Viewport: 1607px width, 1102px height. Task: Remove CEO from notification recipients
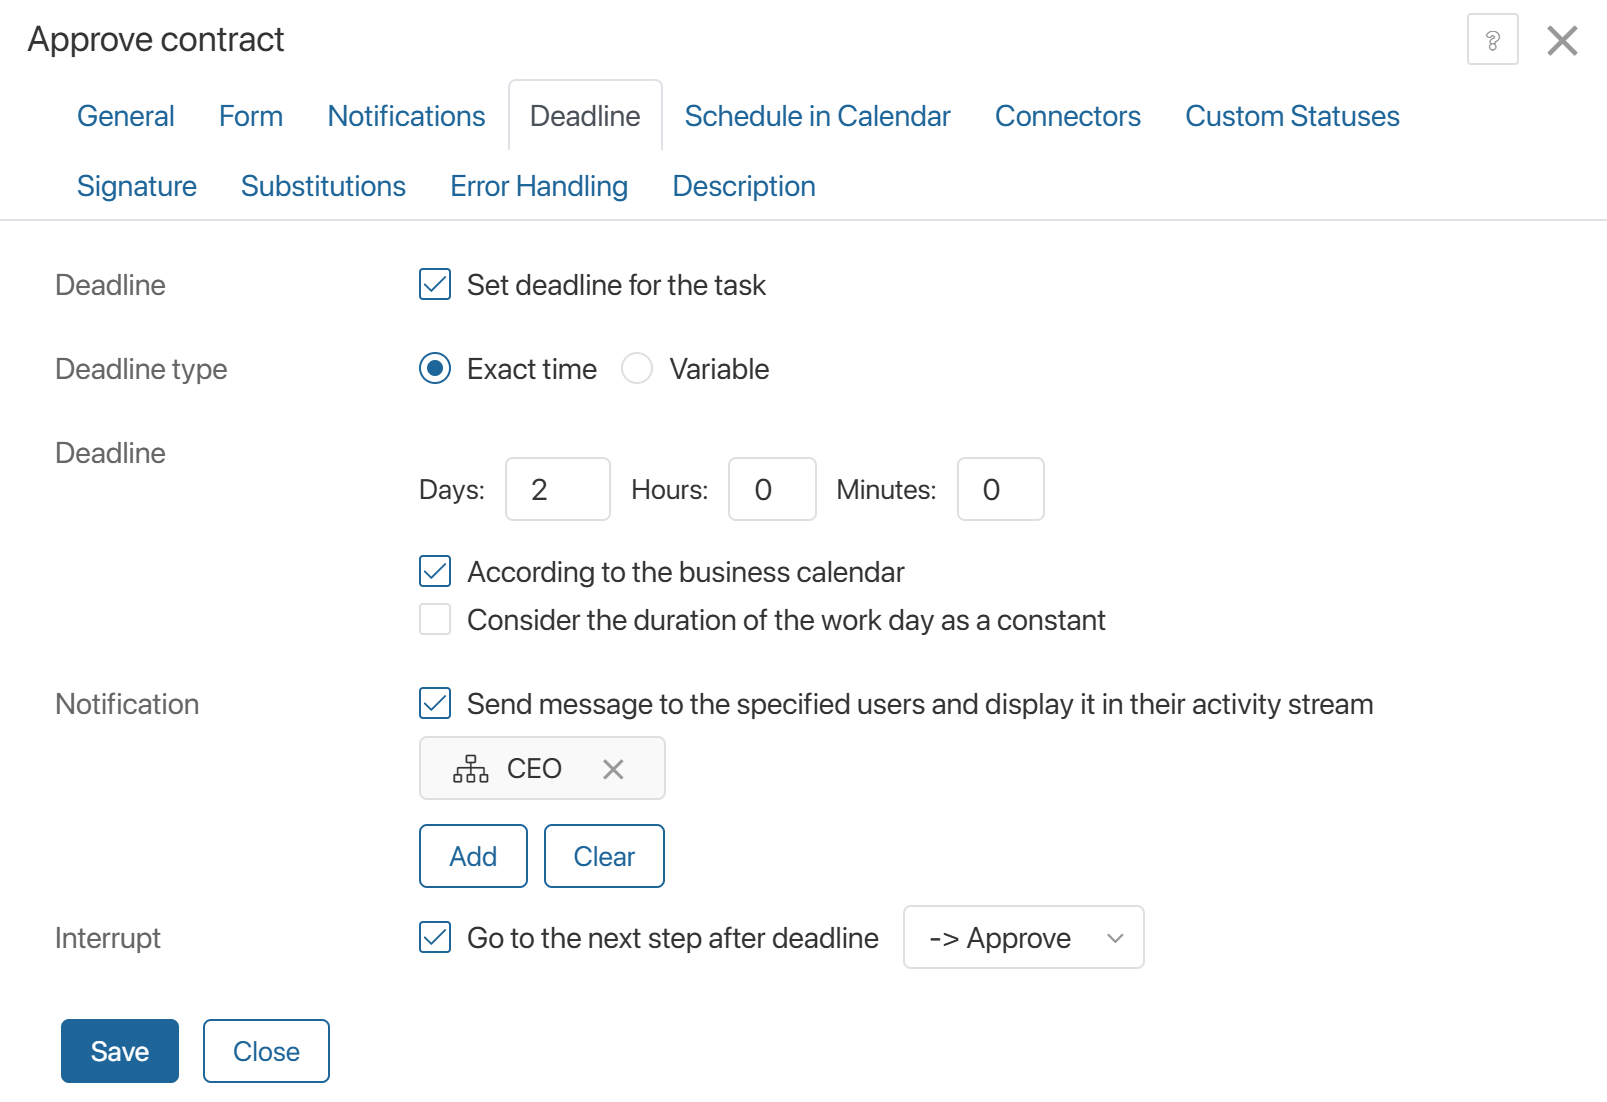[613, 769]
